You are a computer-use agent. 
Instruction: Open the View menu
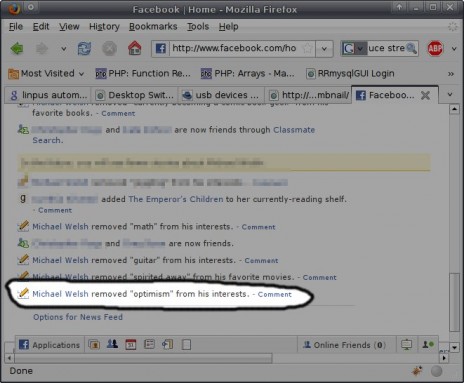point(69,27)
